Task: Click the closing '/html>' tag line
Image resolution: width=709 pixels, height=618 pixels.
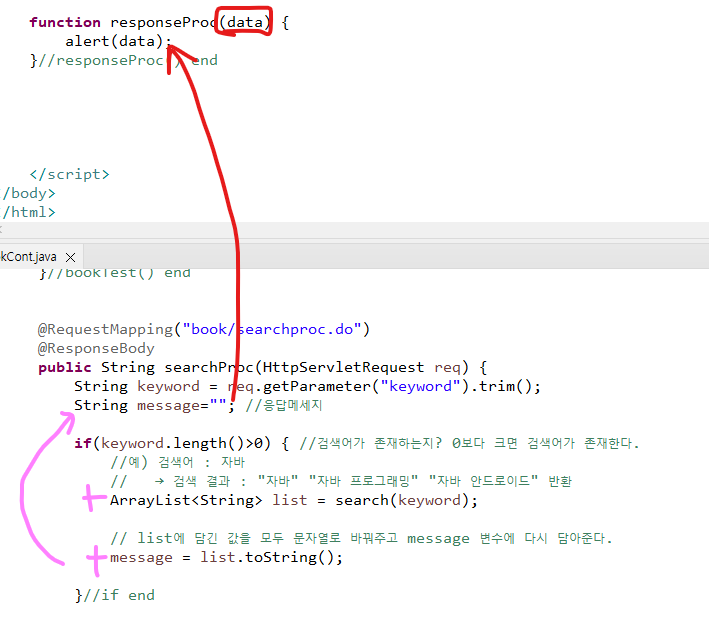Action: tap(28, 212)
